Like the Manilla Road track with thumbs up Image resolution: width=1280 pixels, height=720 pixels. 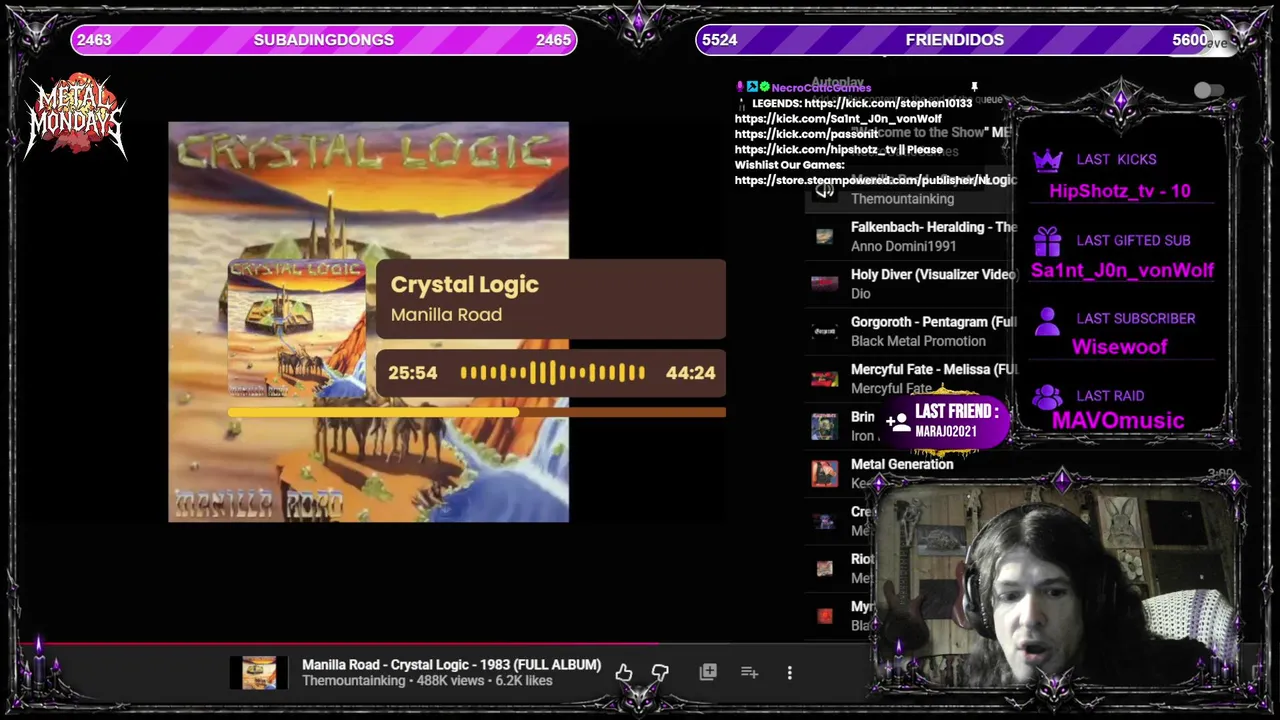pos(623,673)
